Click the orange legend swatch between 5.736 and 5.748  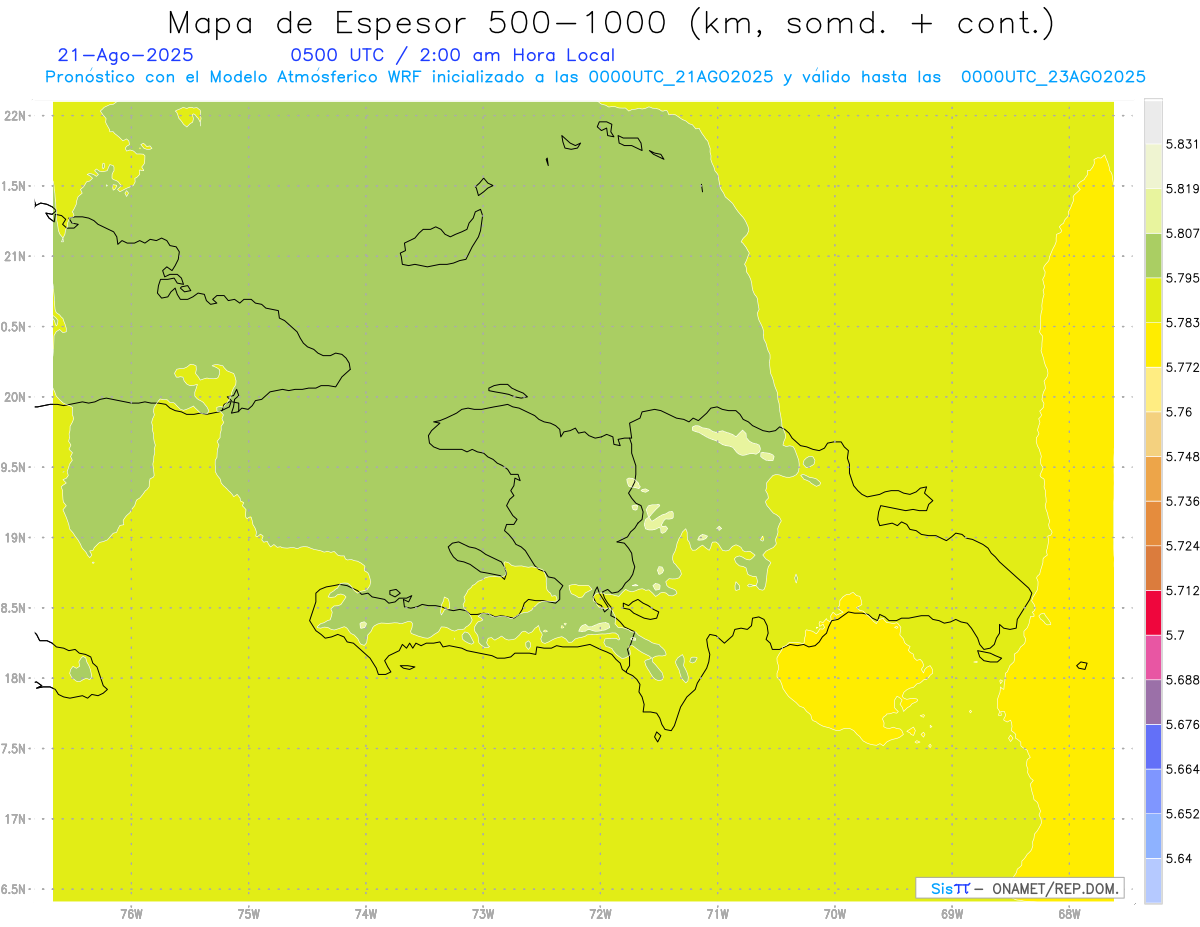[1153, 478]
